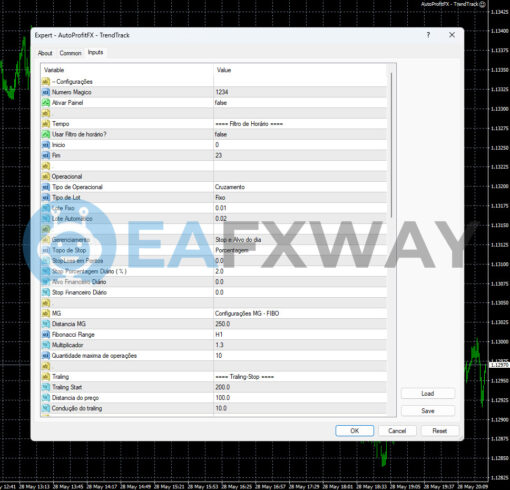
Task: Edit the Multiplicador value 1.3
Action: (300, 345)
